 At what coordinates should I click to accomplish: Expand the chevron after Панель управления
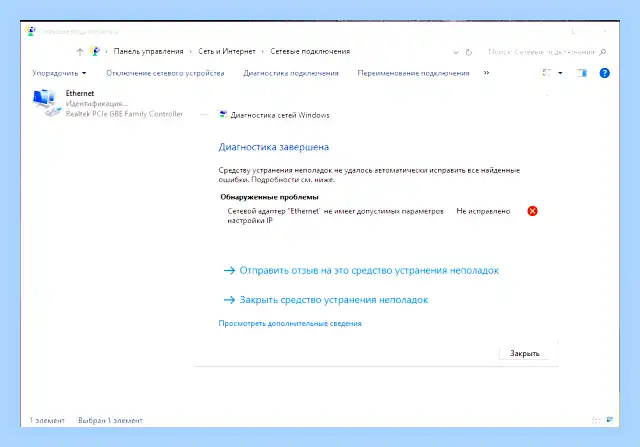coord(191,52)
